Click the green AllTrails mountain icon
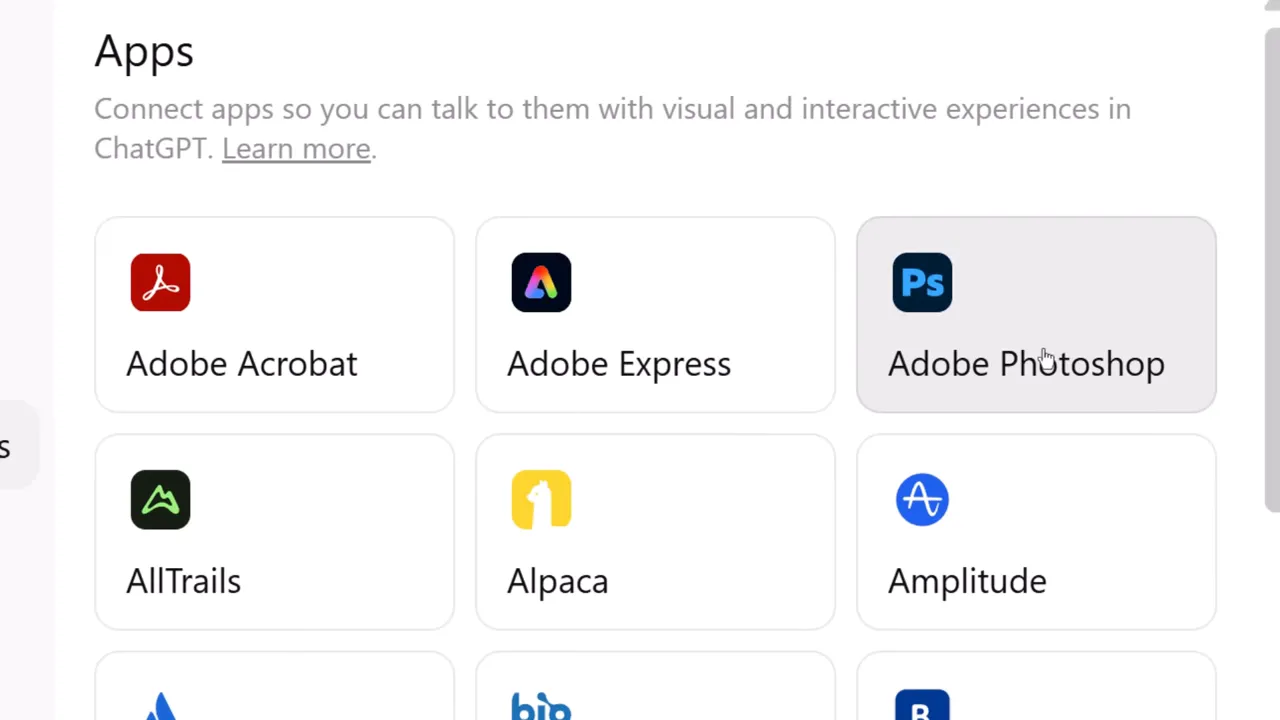Image resolution: width=1280 pixels, height=720 pixels. [160, 499]
